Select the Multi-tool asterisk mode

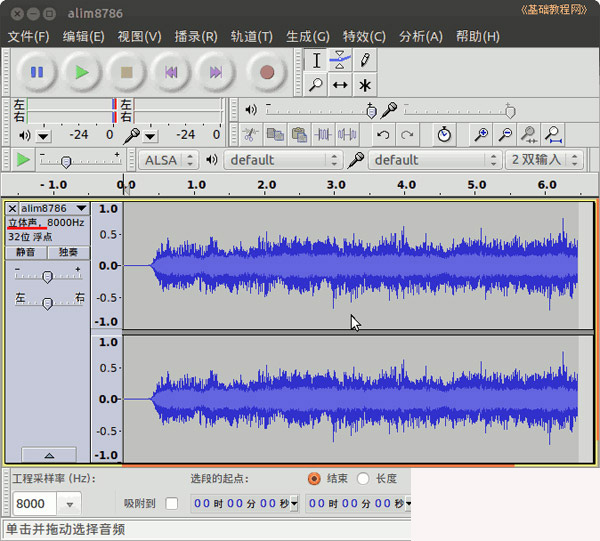(x=365, y=85)
